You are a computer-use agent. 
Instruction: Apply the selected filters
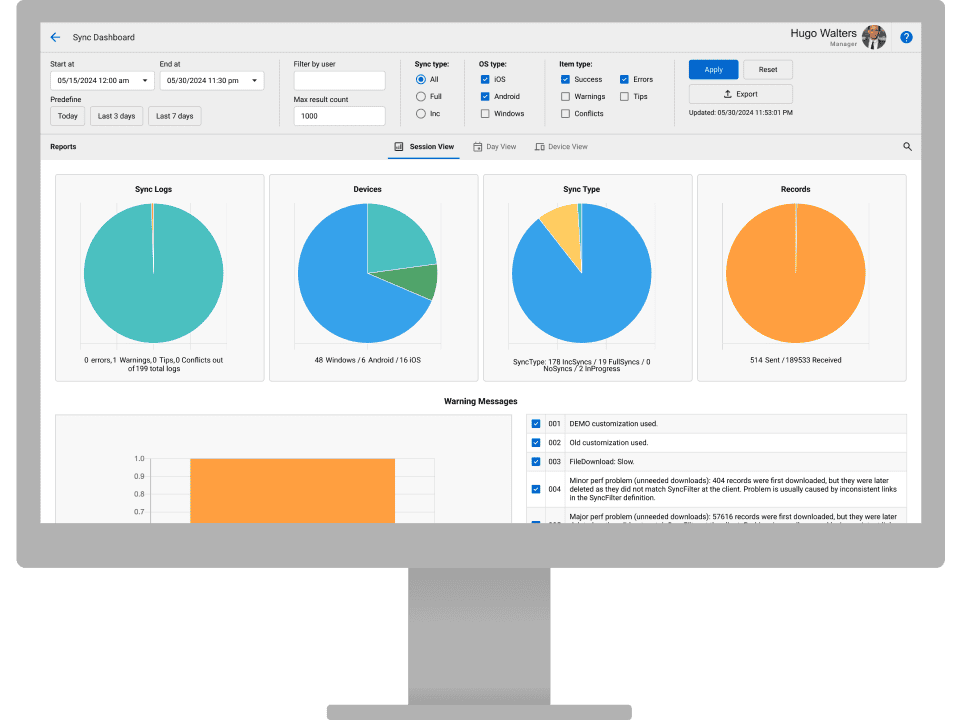point(713,70)
